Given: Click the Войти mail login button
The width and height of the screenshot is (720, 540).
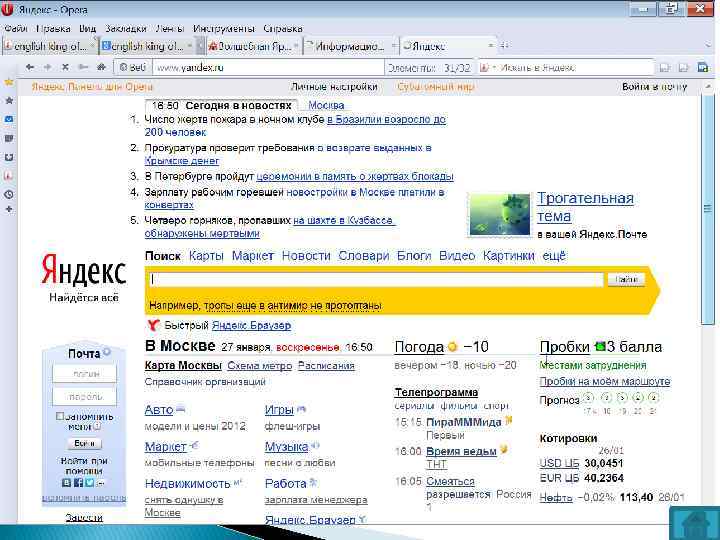Looking at the screenshot, I should click(x=84, y=443).
